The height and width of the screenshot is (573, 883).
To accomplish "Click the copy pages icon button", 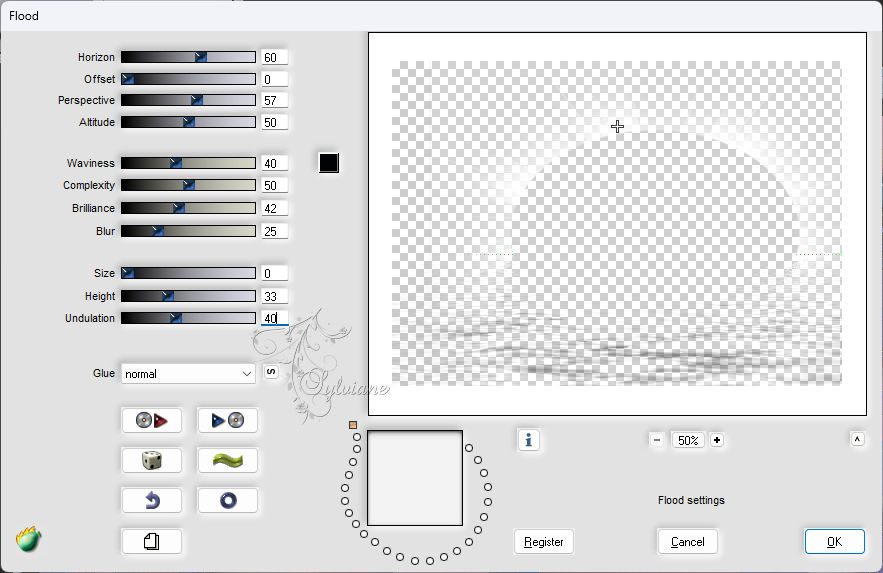I will (x=151, y=541).
